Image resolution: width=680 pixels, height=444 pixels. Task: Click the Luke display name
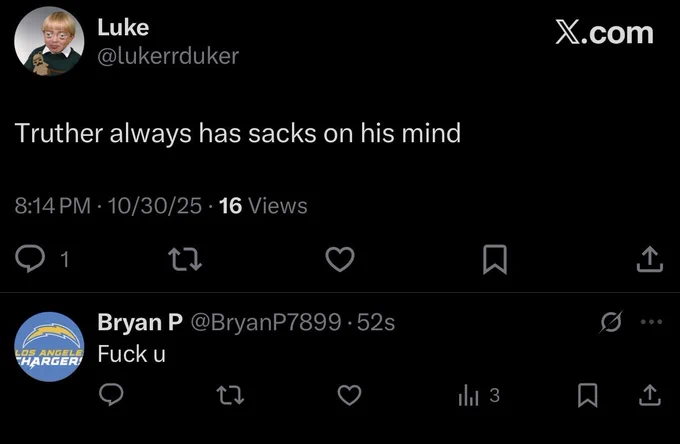(123, 27)
